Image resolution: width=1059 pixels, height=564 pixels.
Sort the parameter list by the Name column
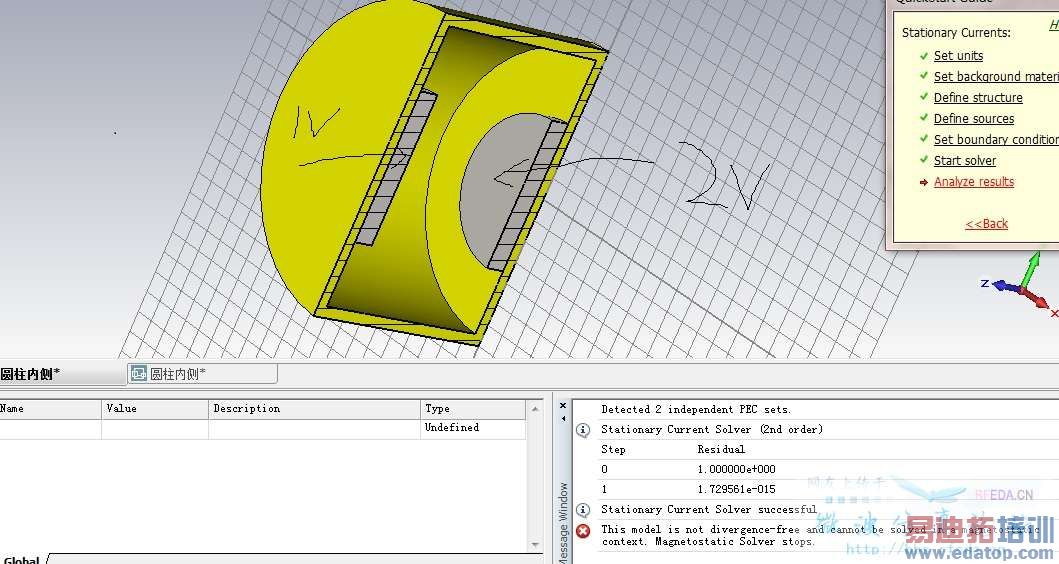tap(51, 409)
